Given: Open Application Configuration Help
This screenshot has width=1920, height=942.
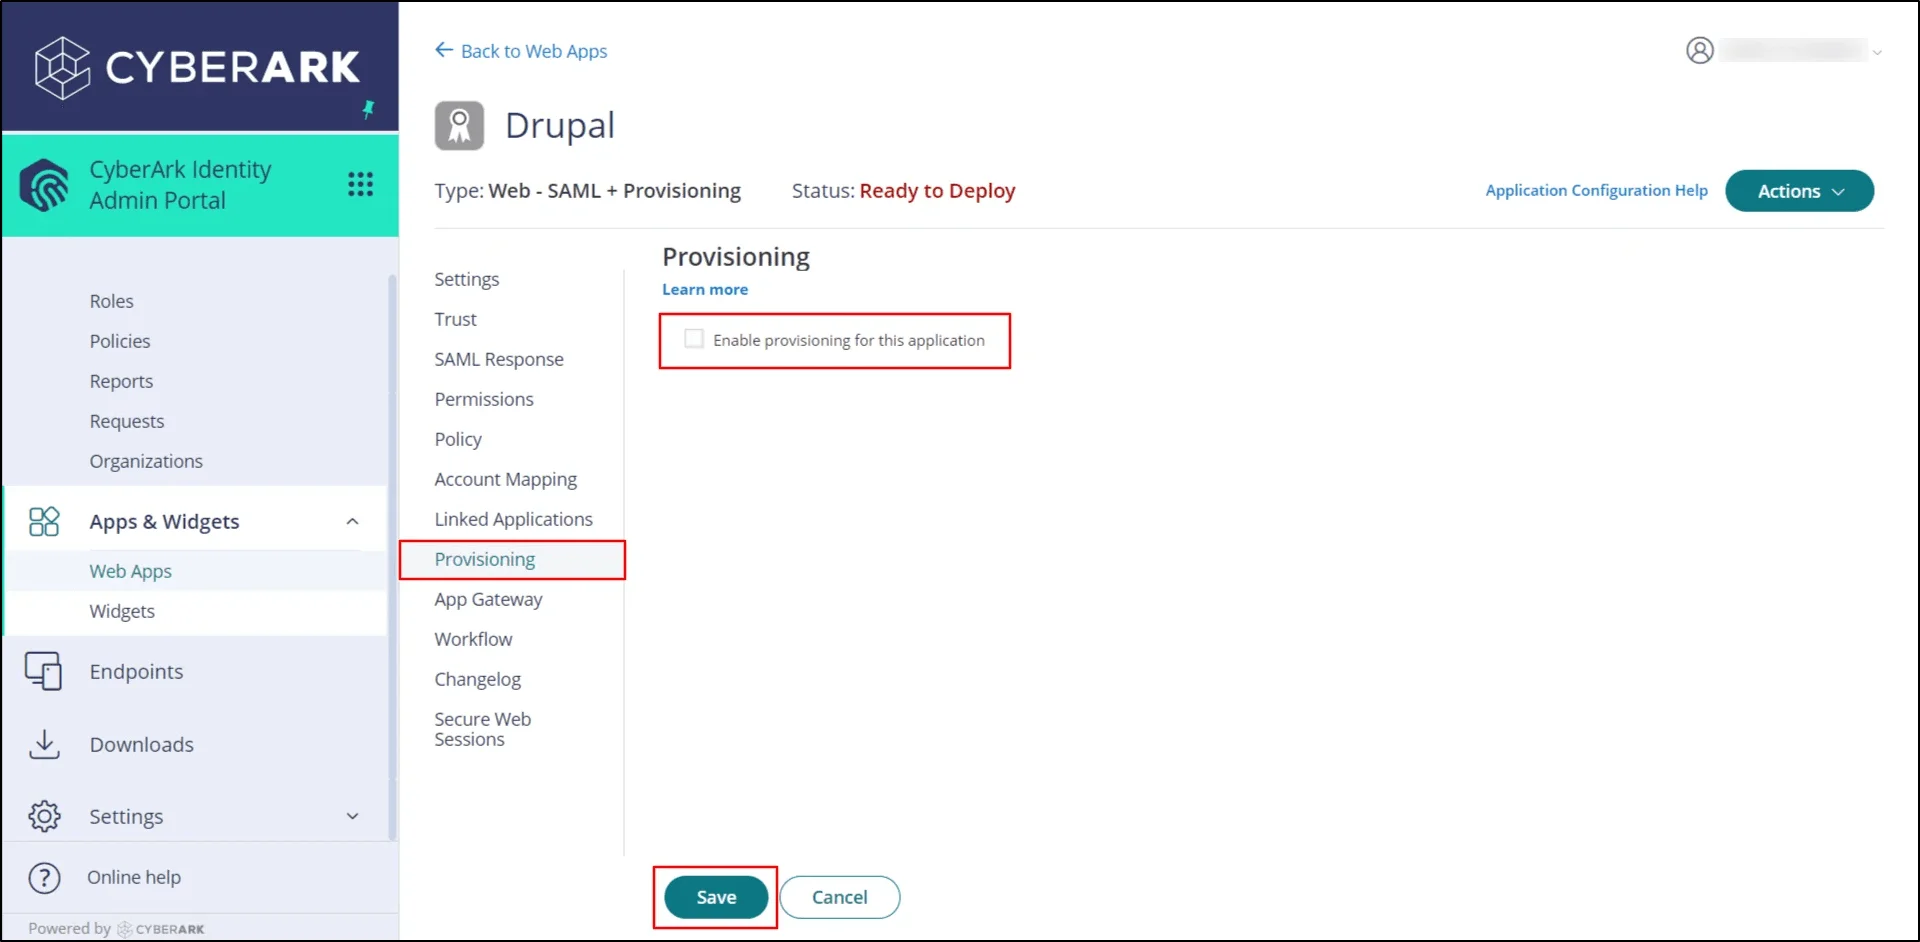Looking at the screenshot, I should pyautogui.click(x=1596, y=190).
